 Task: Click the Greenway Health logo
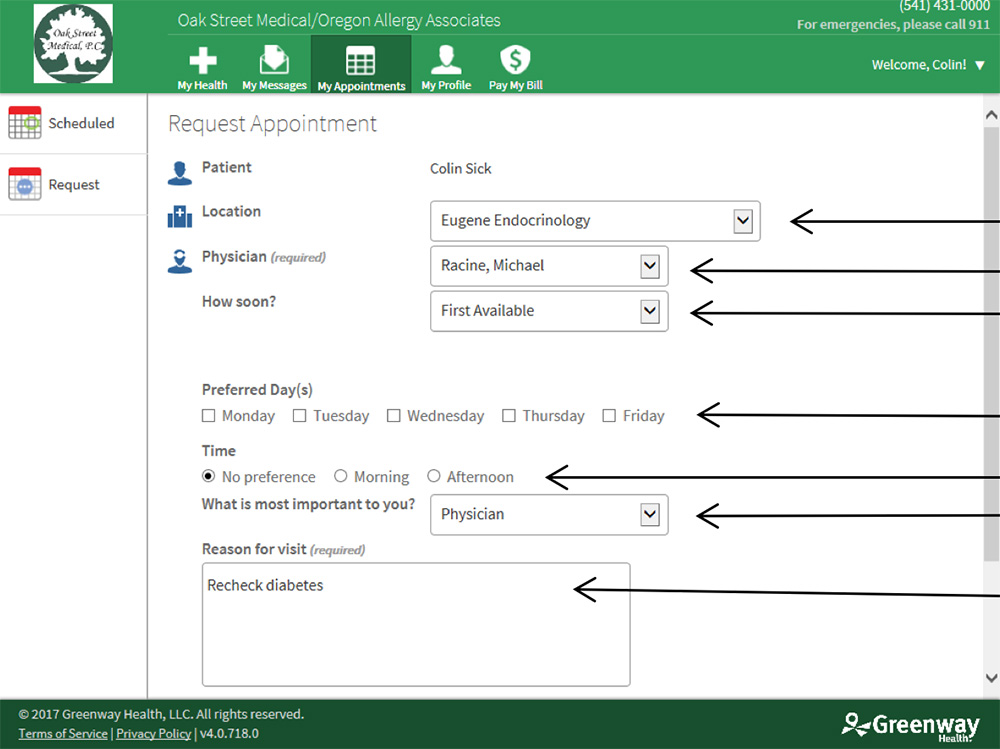[x=911, y=727]
